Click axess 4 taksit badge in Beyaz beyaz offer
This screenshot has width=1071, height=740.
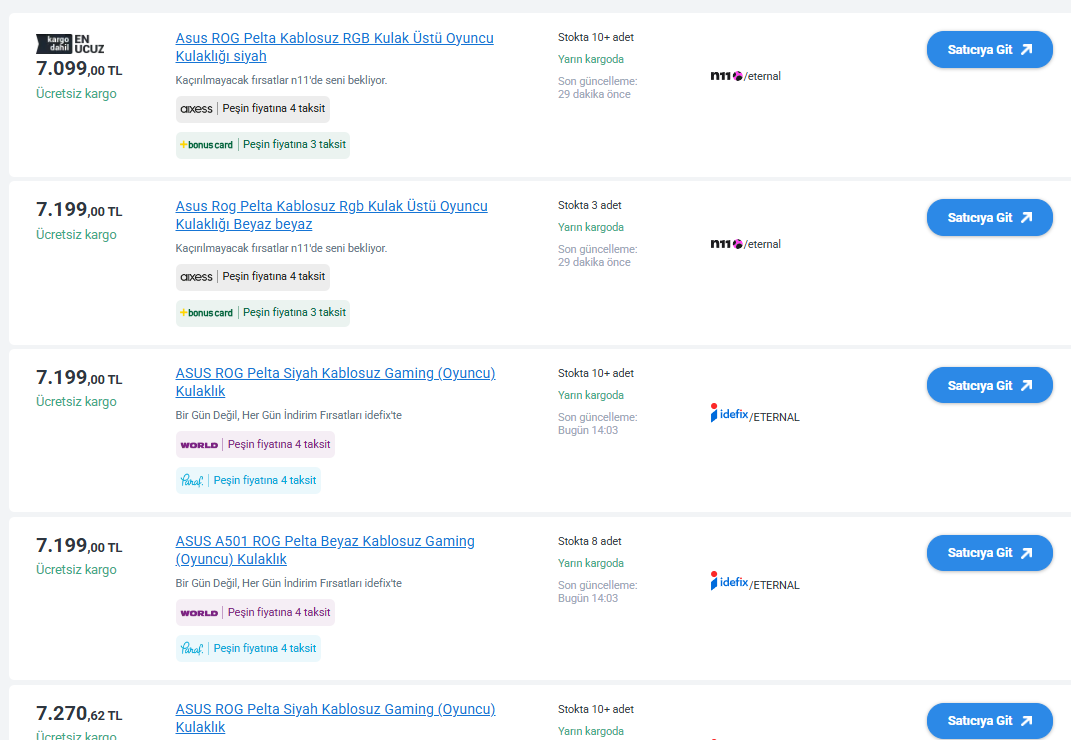click(x=253, y=277)
